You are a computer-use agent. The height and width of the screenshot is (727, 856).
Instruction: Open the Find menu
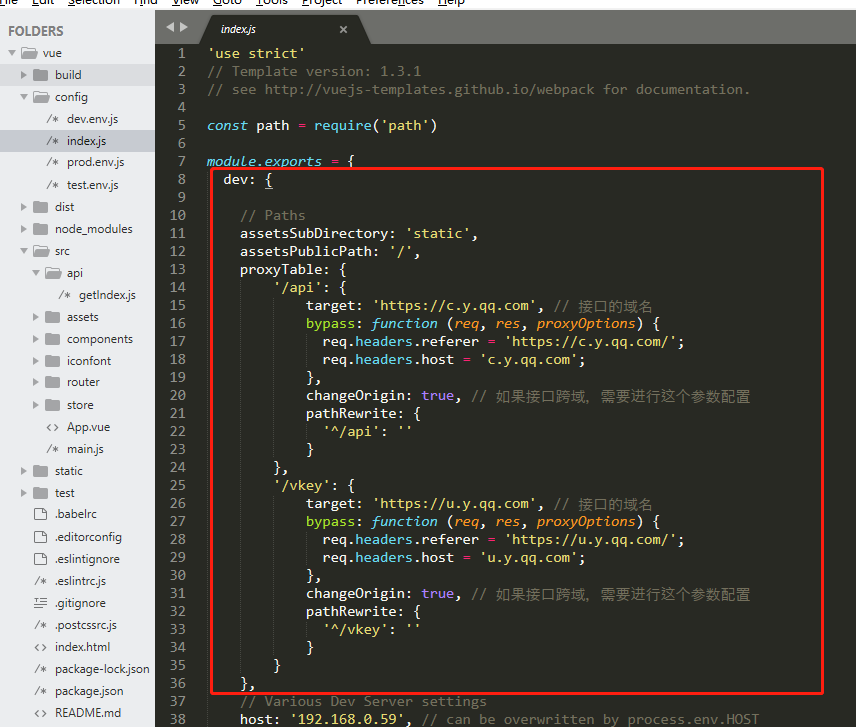pyautogui.click(x=145, y=2)
